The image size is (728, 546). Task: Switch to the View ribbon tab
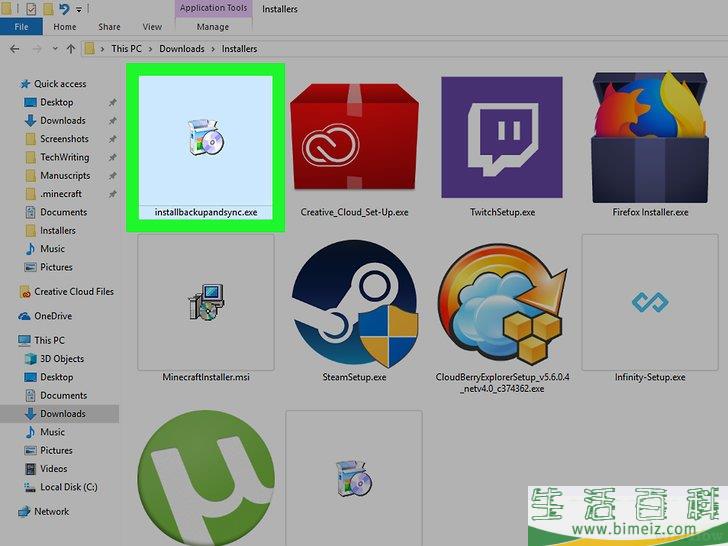[152, 27]
